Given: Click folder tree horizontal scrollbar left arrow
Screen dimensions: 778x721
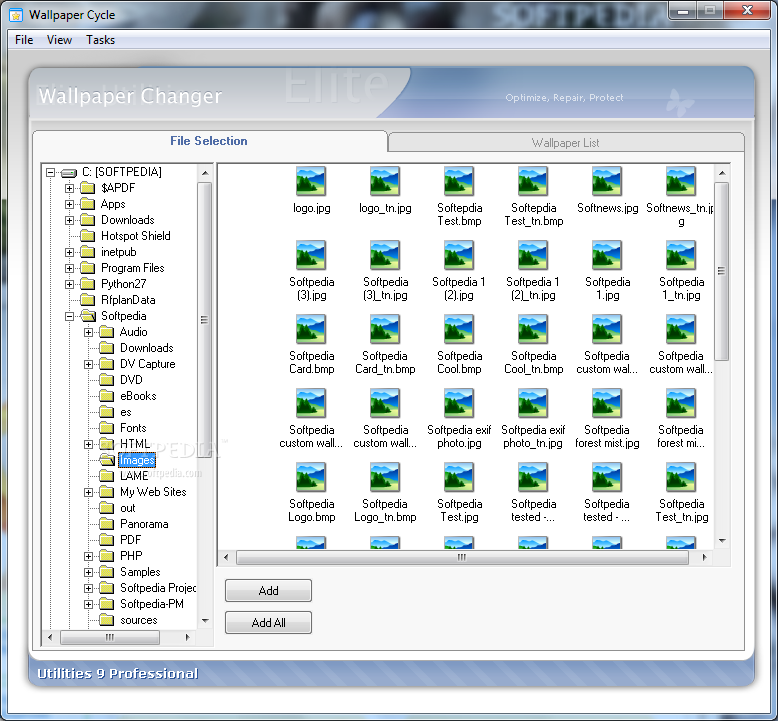Looking at the screenshot, I should tap(50, 637).
